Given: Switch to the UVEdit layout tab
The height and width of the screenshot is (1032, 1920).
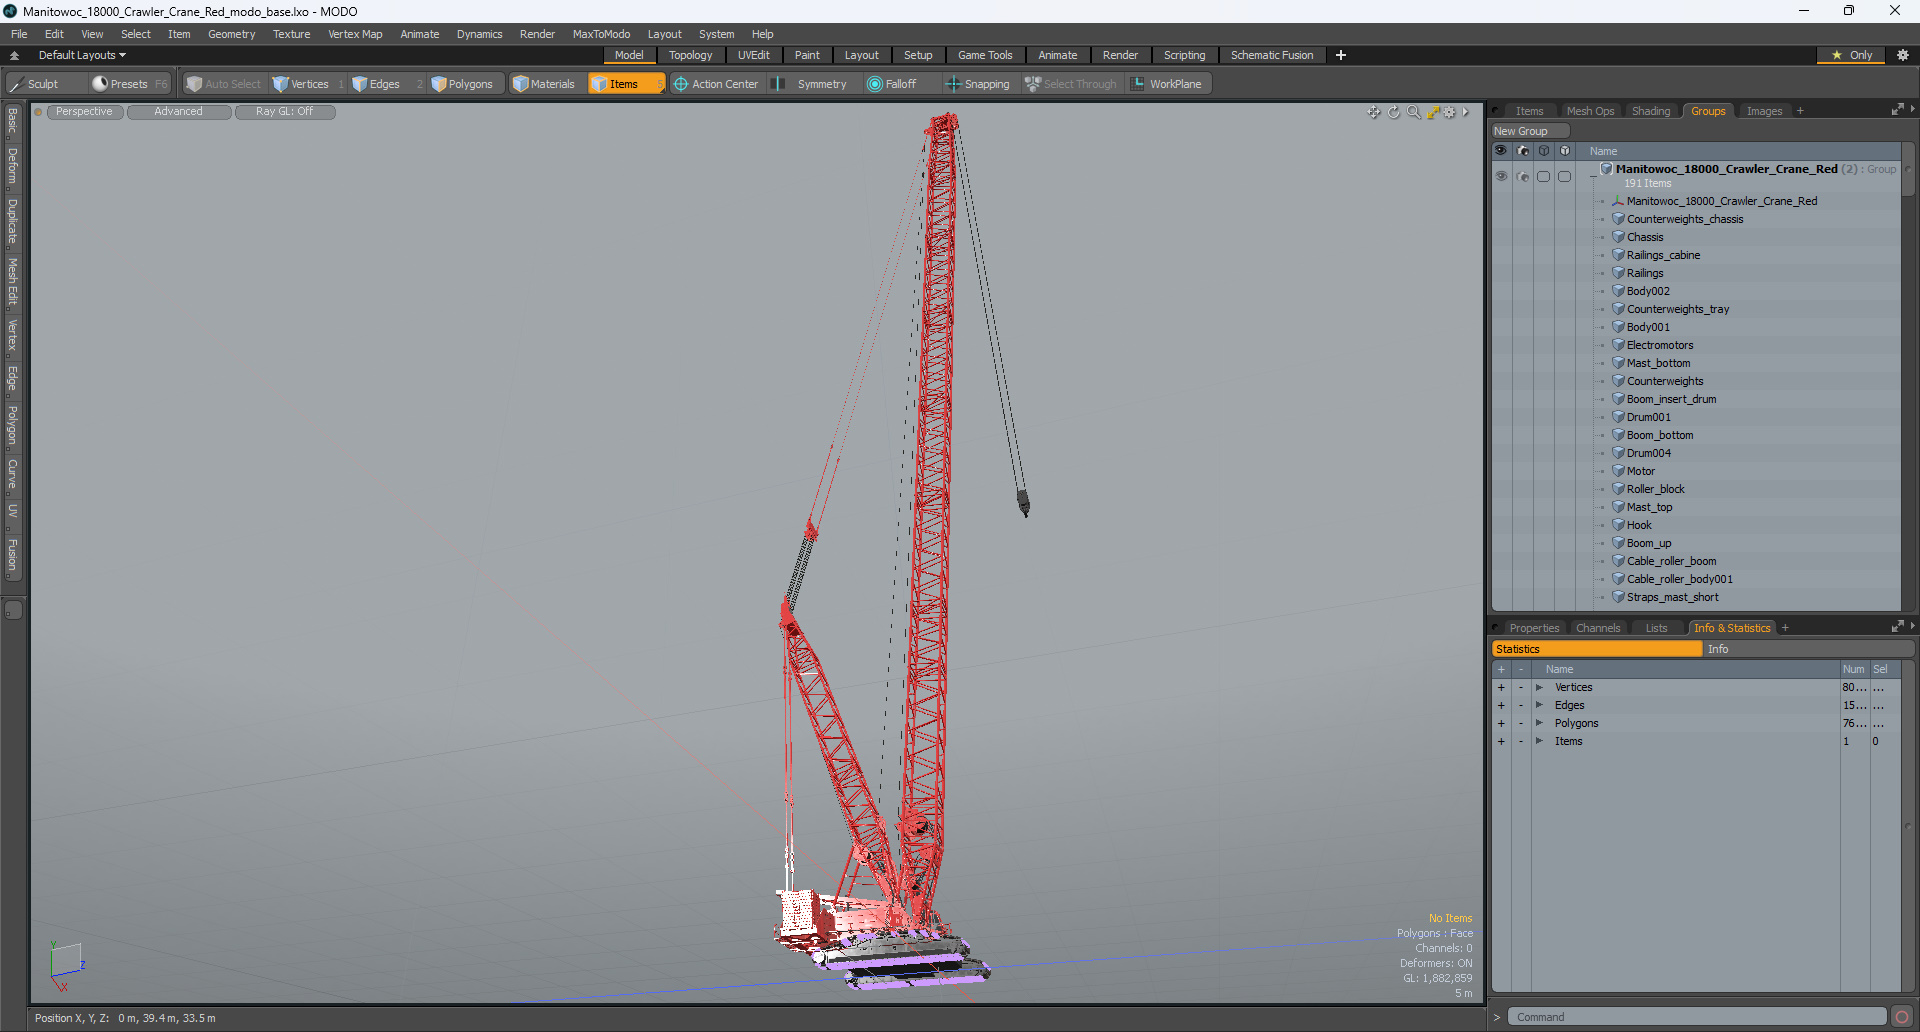Looking at the screenshot, I should tap(754, 55).
